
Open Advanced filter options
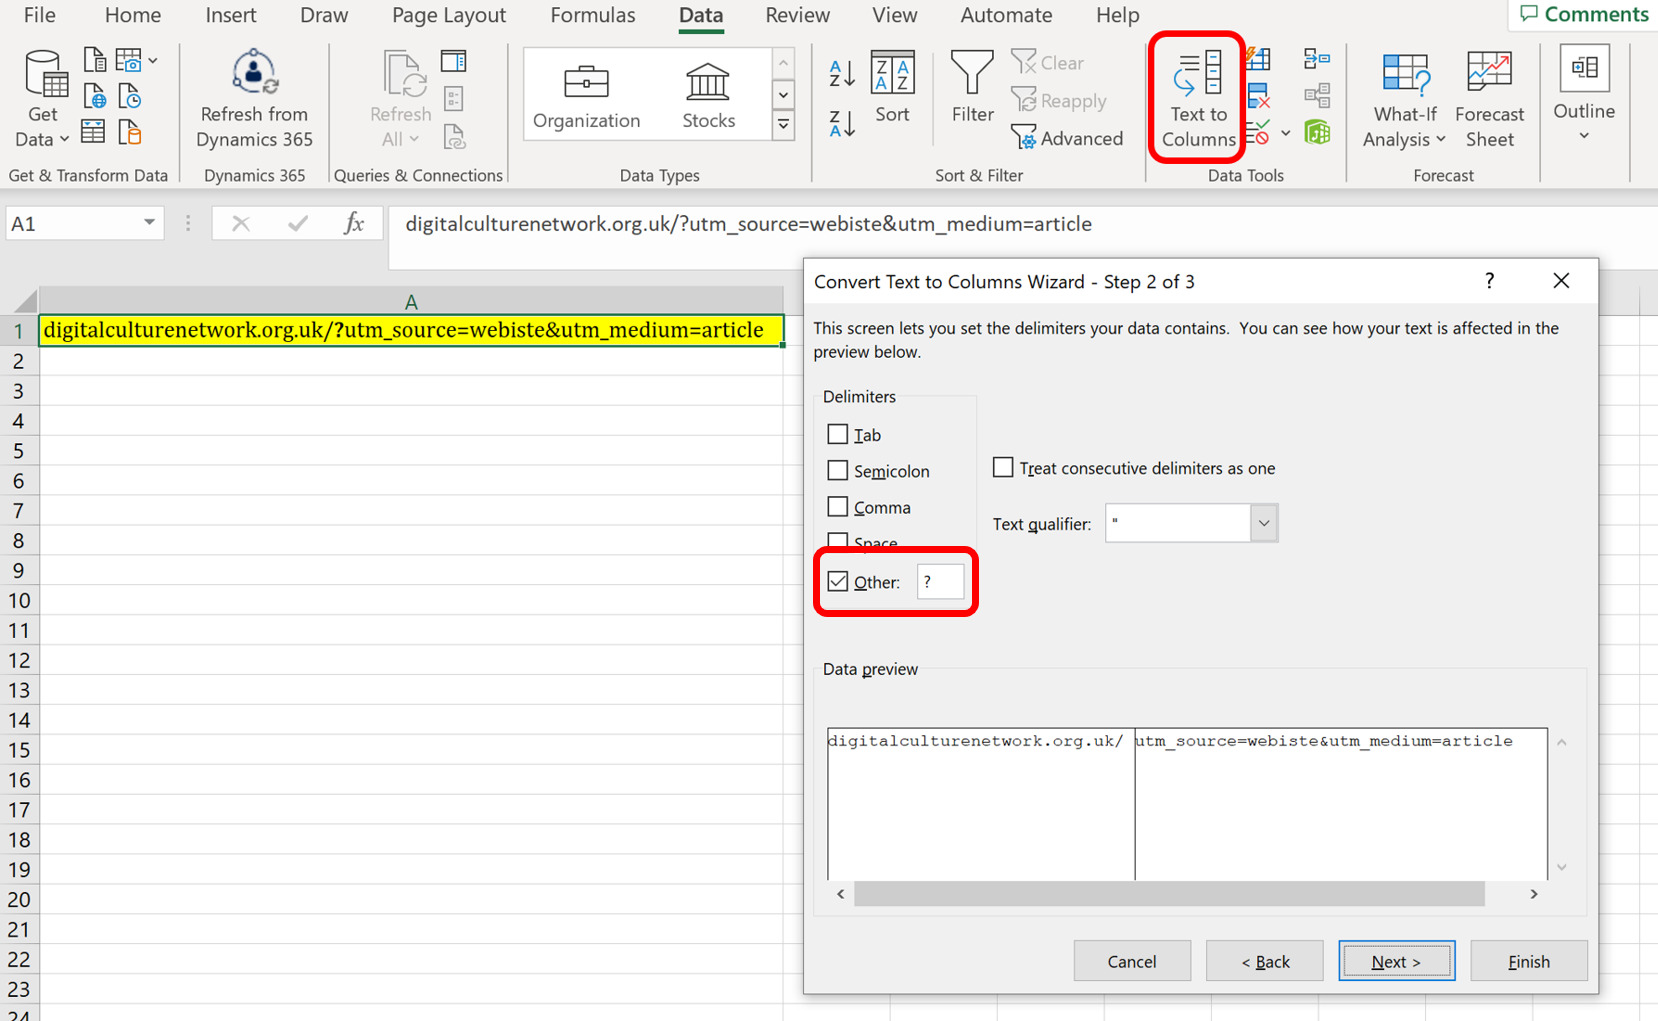click(x=1068, y=138)
